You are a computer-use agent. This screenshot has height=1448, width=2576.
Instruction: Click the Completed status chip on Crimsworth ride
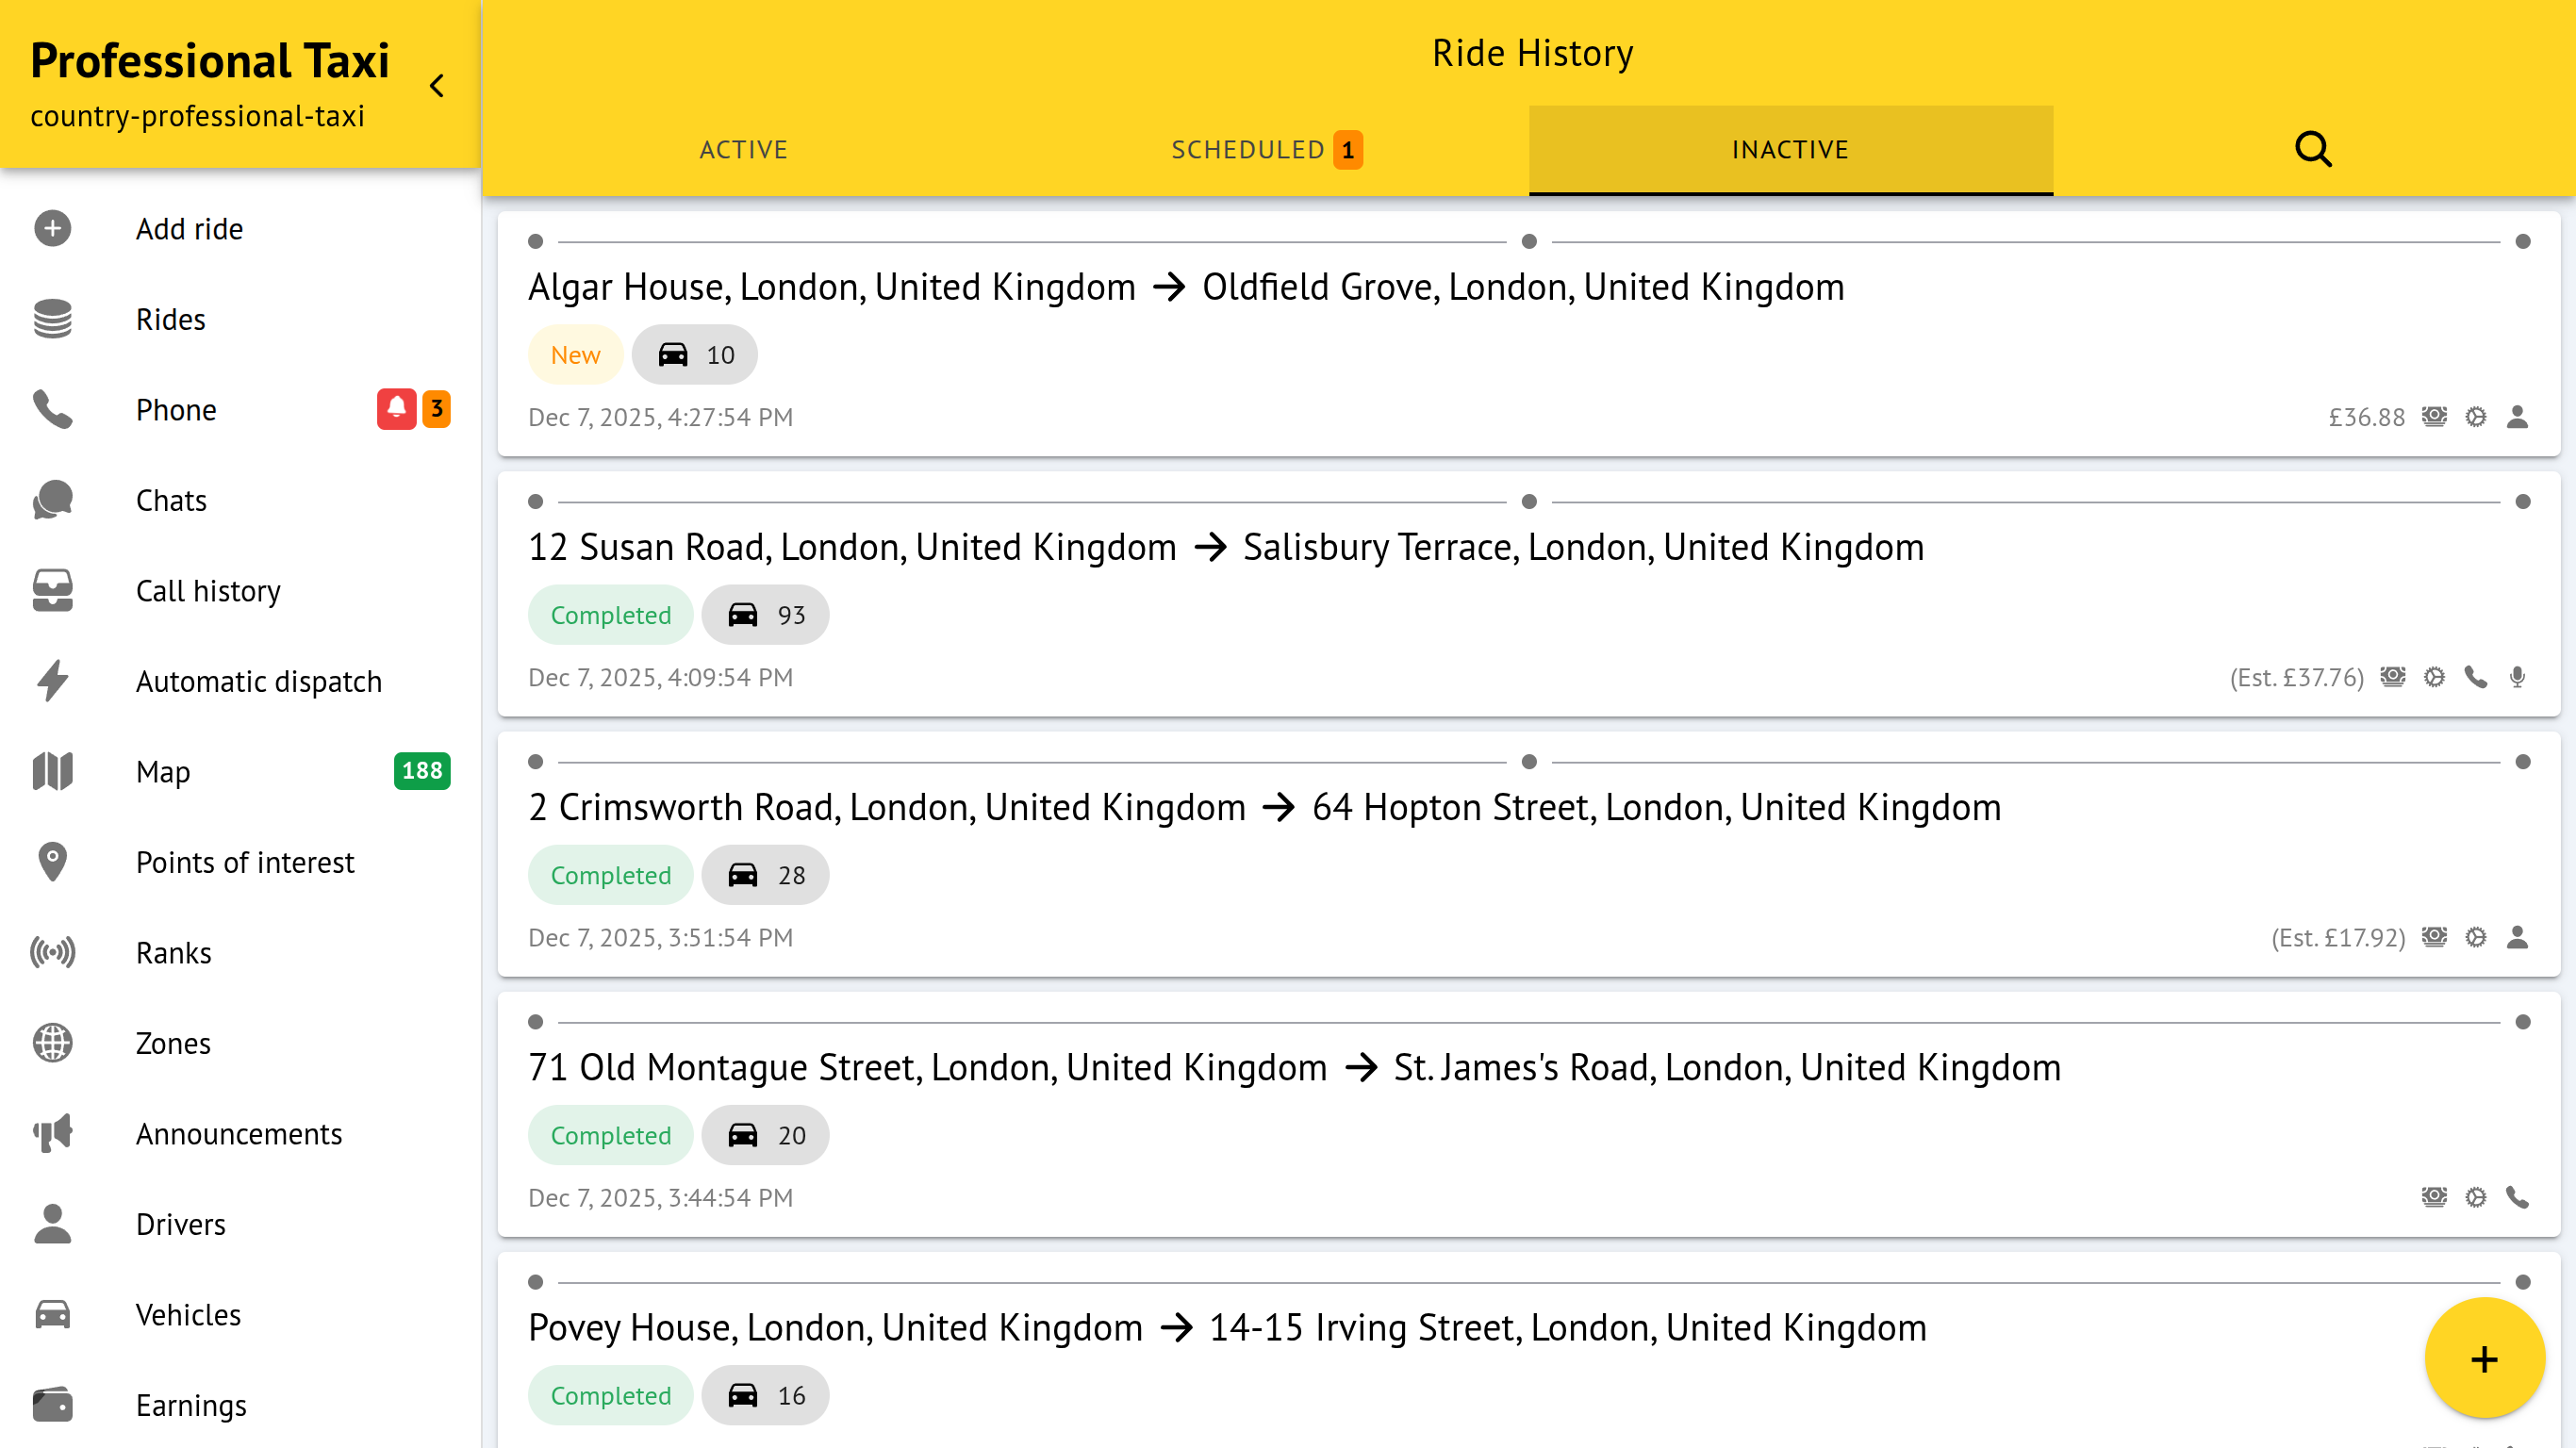610,875
